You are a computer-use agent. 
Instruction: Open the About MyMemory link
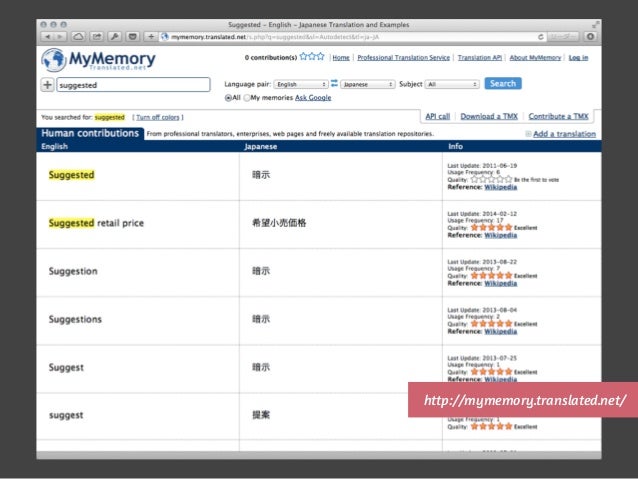[535, 58]
